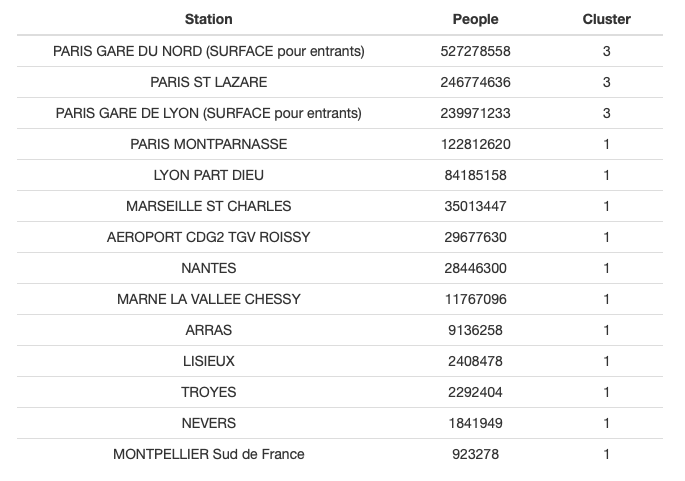Click the Station column header
This screenshot has width=685, height=481.
point(208,19)
